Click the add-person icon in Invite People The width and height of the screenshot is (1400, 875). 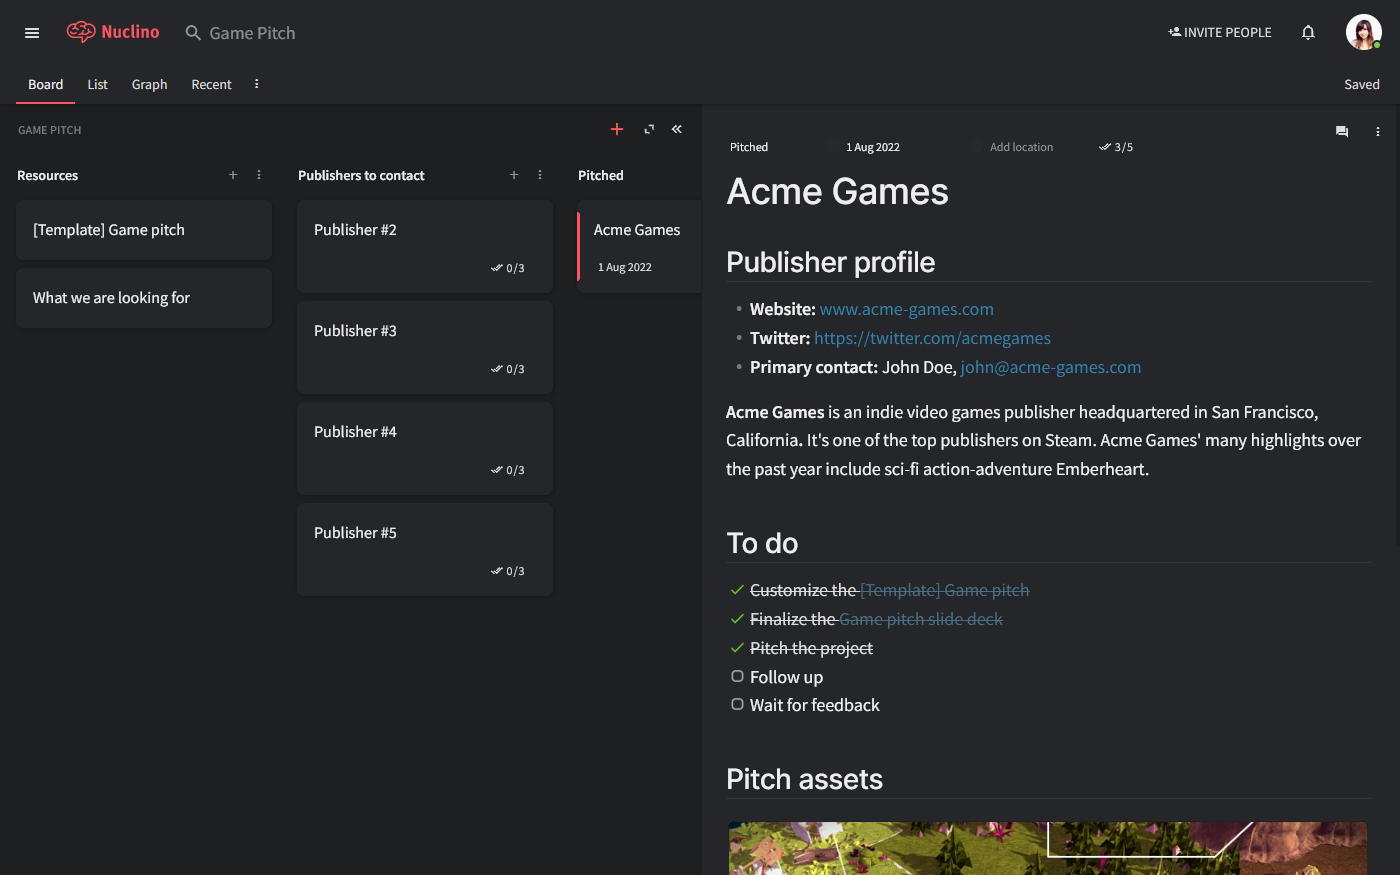click(x=1175, y=32)
